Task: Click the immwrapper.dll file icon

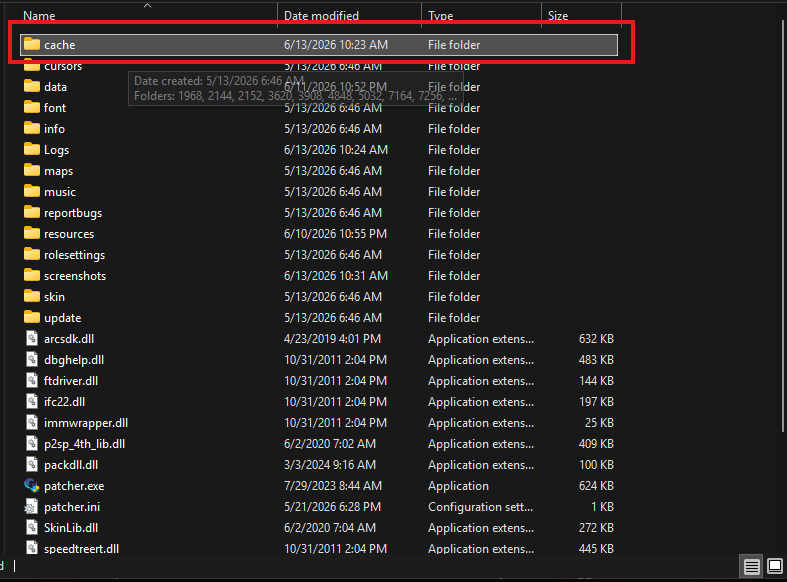Action: [x=32, y=423]
